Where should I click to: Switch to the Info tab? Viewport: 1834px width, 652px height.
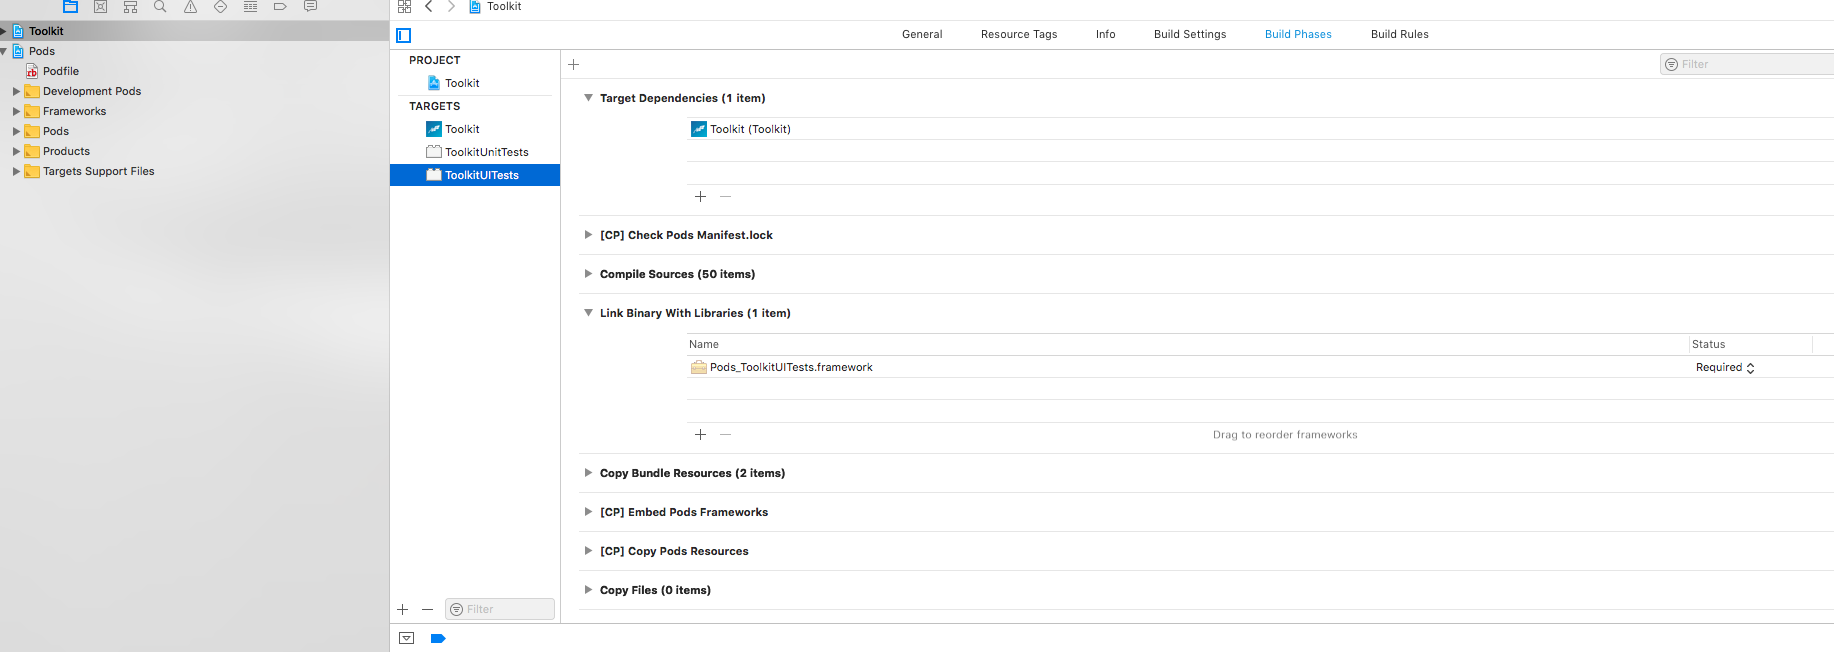pyautogui.click(x=1105, y=34)
